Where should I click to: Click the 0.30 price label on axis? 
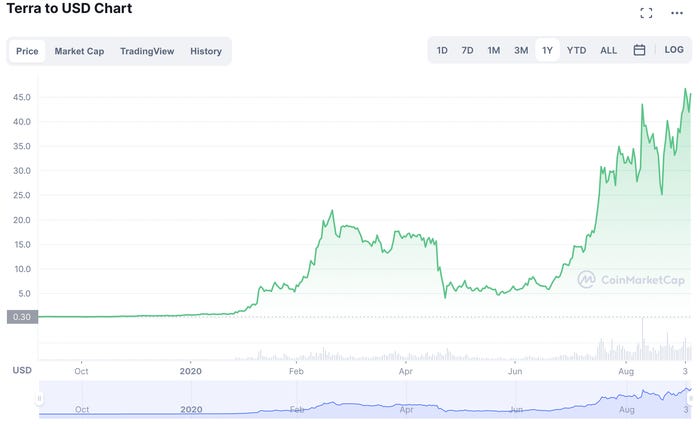[x=22, y=317]
